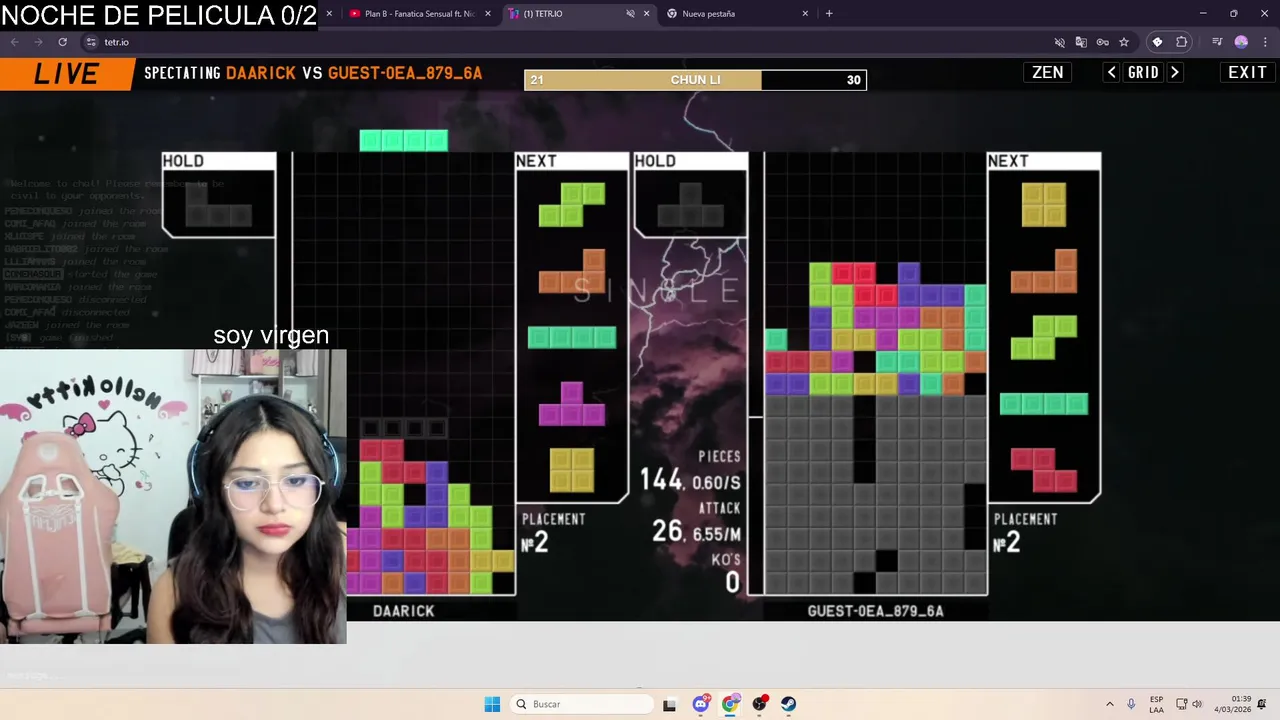
Task: Click DAARICK's HOLD piece box
Action: click(218, 195)
